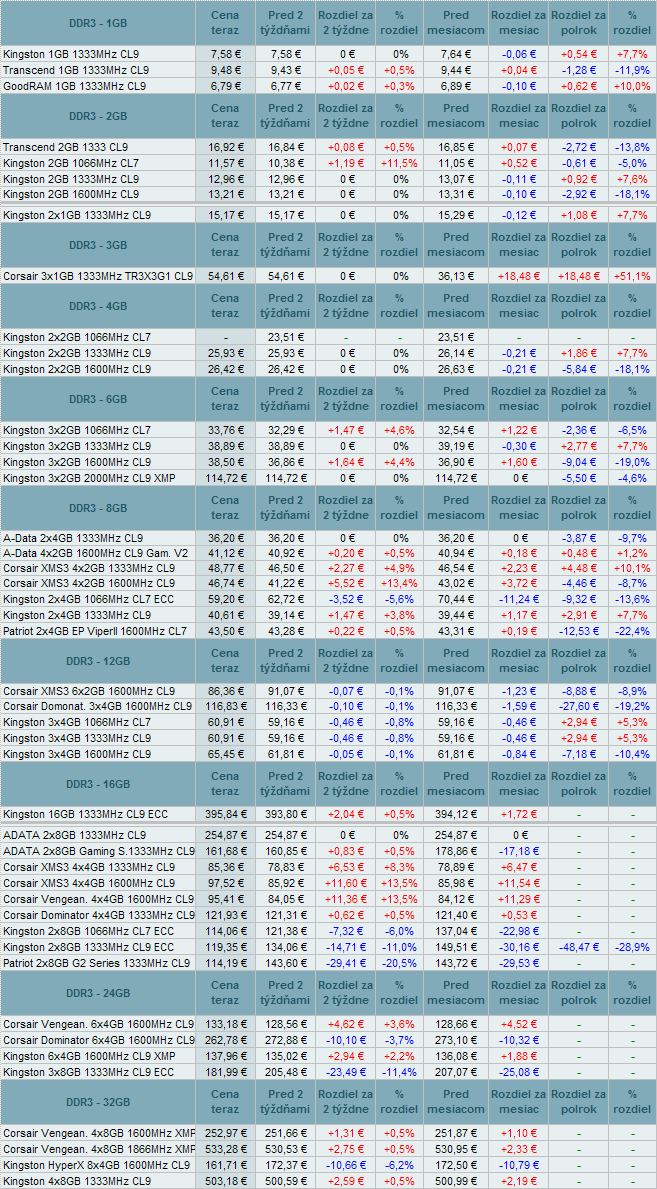This screenshot has height=1189, width=657.
Task: Click the "-27,60 €" half-year difference value
Action: coord(578,707)
